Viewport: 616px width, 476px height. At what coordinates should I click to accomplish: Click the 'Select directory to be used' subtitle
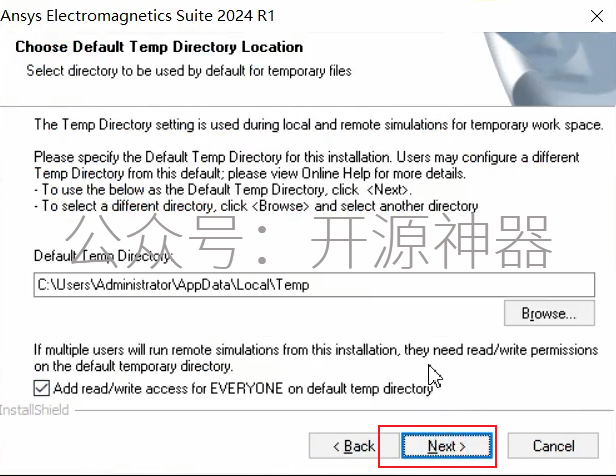pos(189,71)
